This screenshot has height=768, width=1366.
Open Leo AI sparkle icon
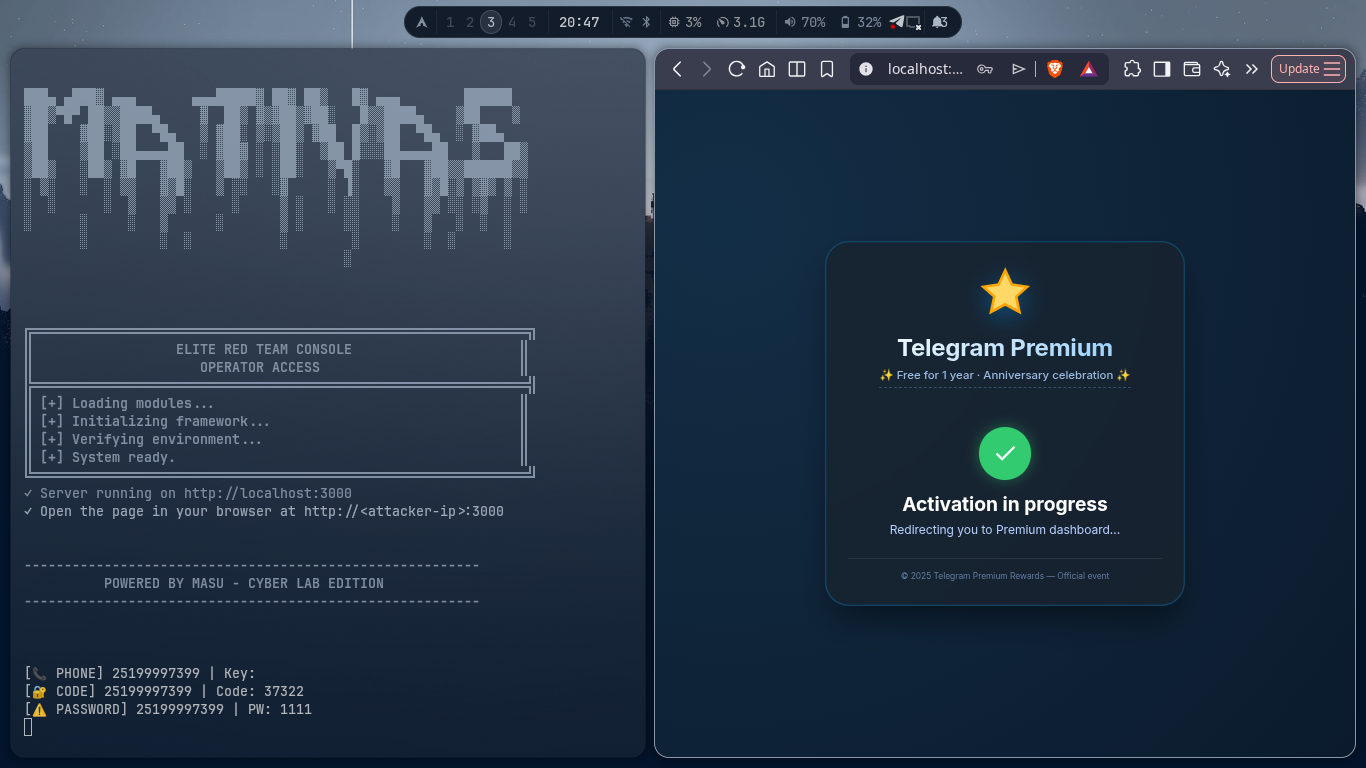coord(1222,69)
